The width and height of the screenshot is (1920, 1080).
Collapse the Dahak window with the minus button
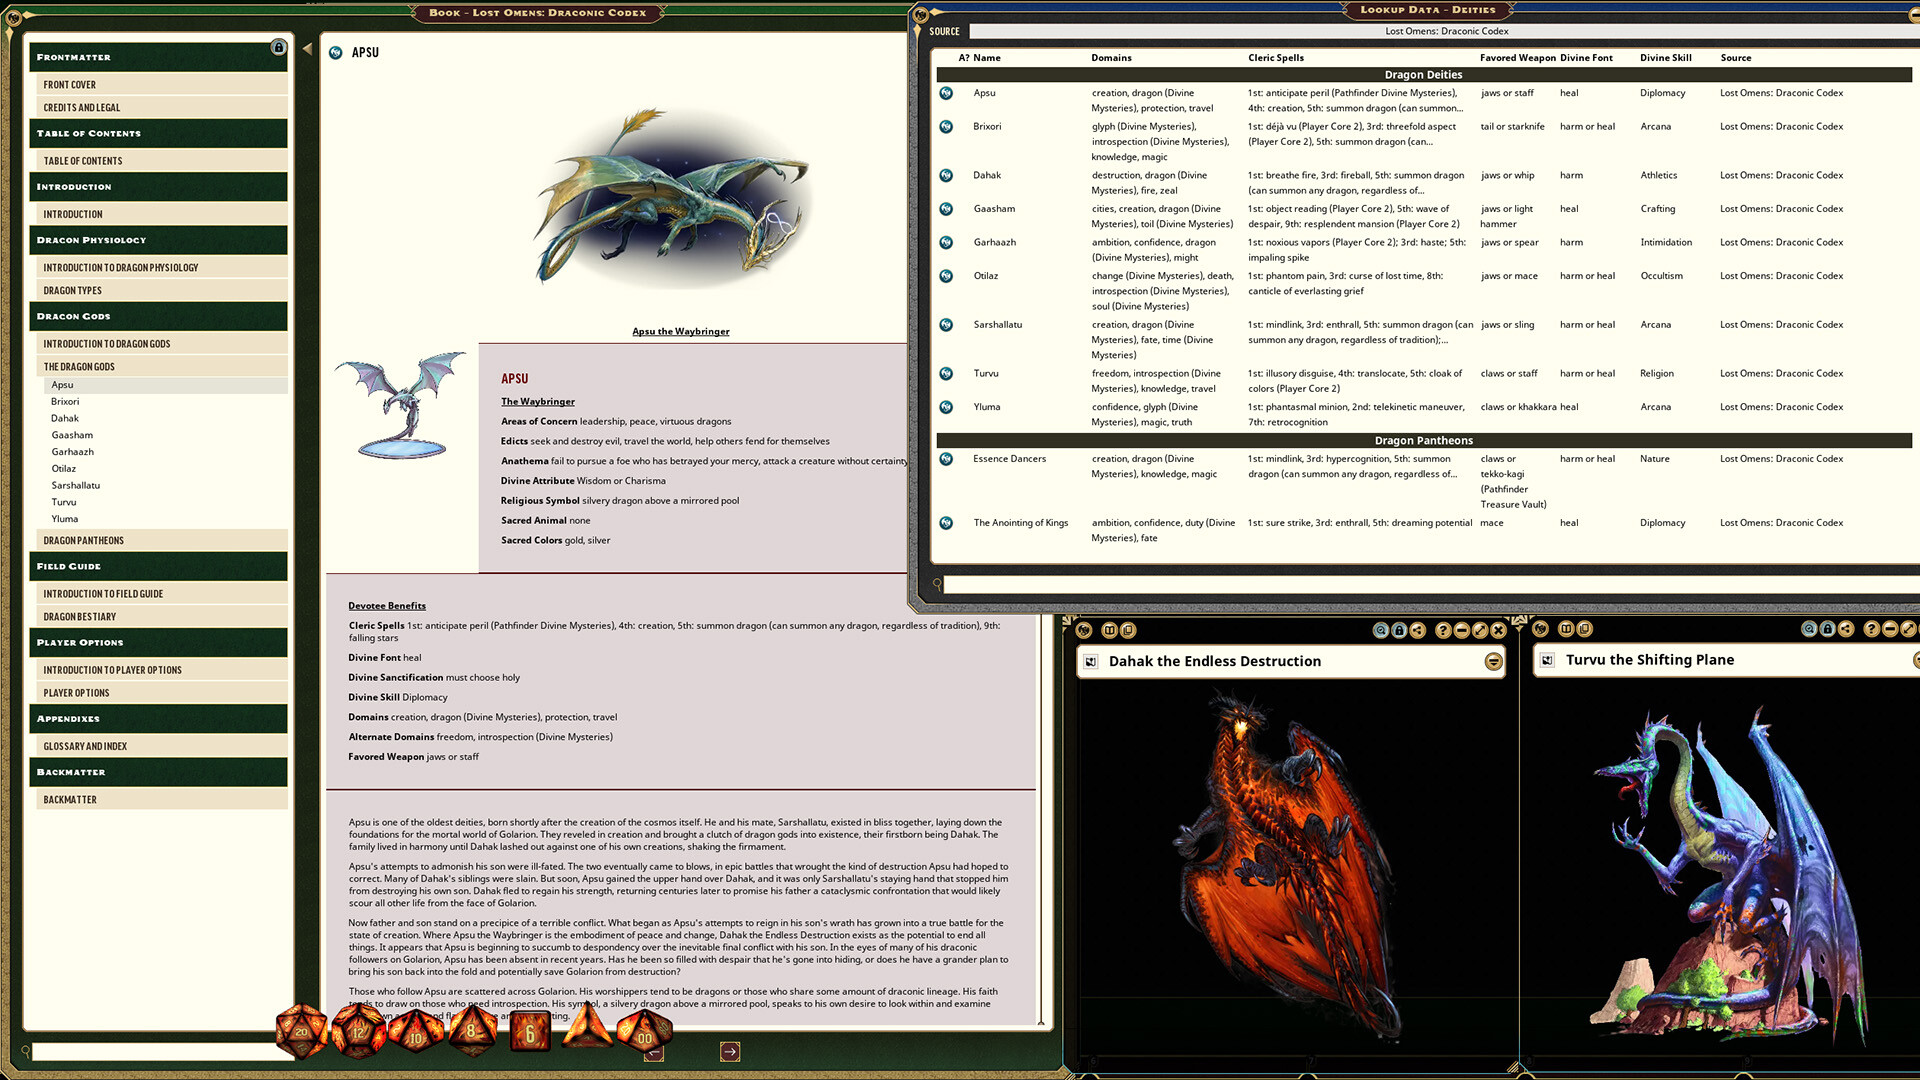click(x=1461, y=631)
